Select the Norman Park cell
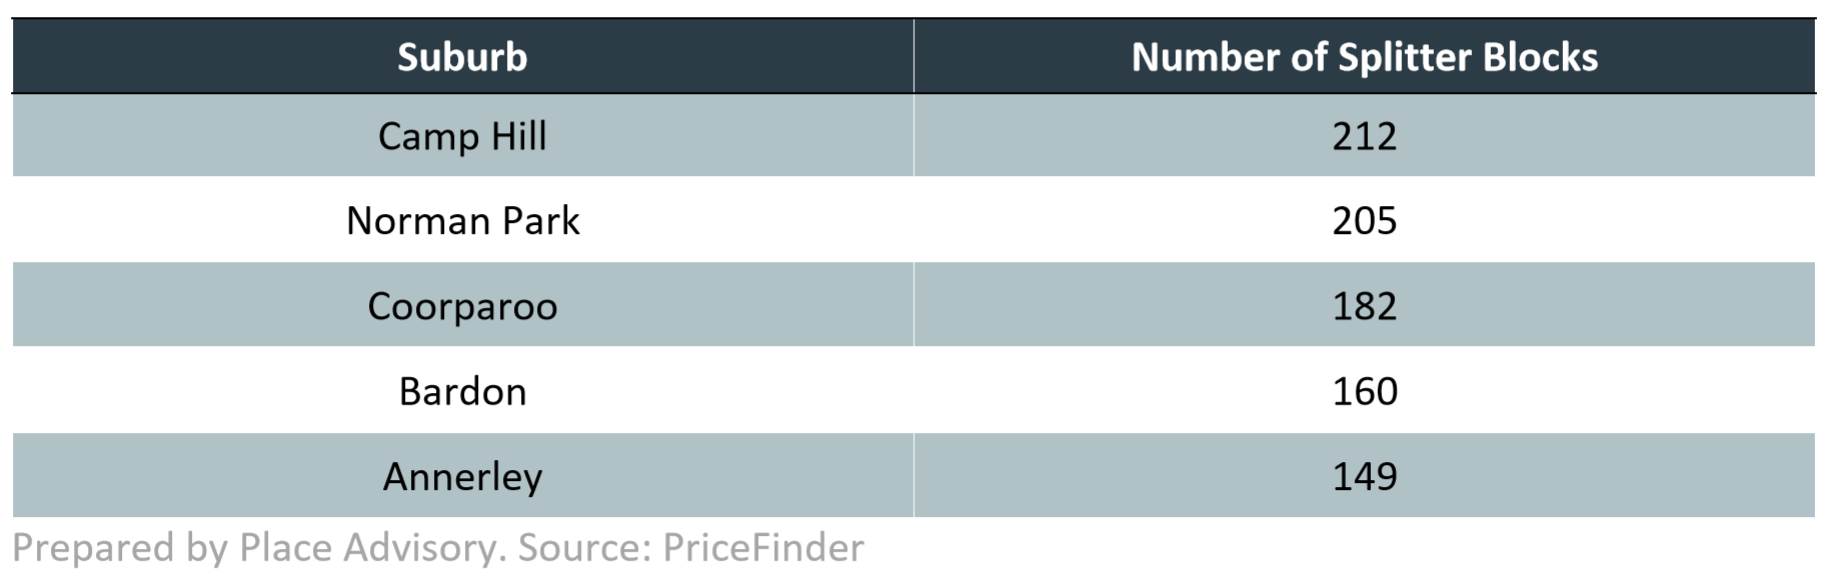The height and width of the screenshot is (581, 1828). point(462,221)
